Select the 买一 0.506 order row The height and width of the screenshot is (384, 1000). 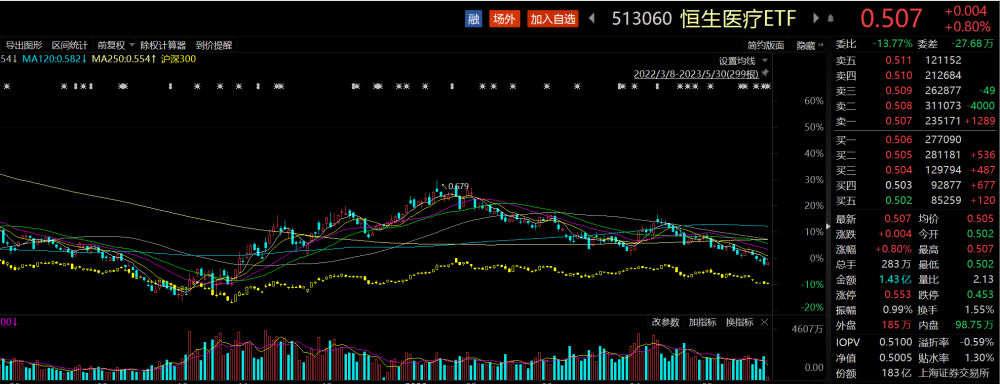[x=916, y=140]
